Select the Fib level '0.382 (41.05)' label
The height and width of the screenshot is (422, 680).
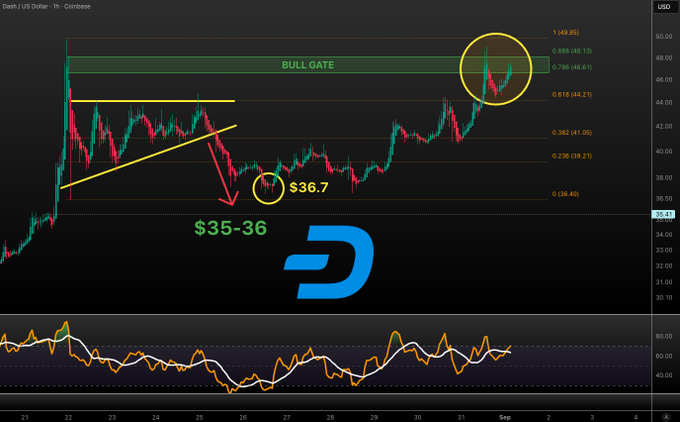coord(572,132)
